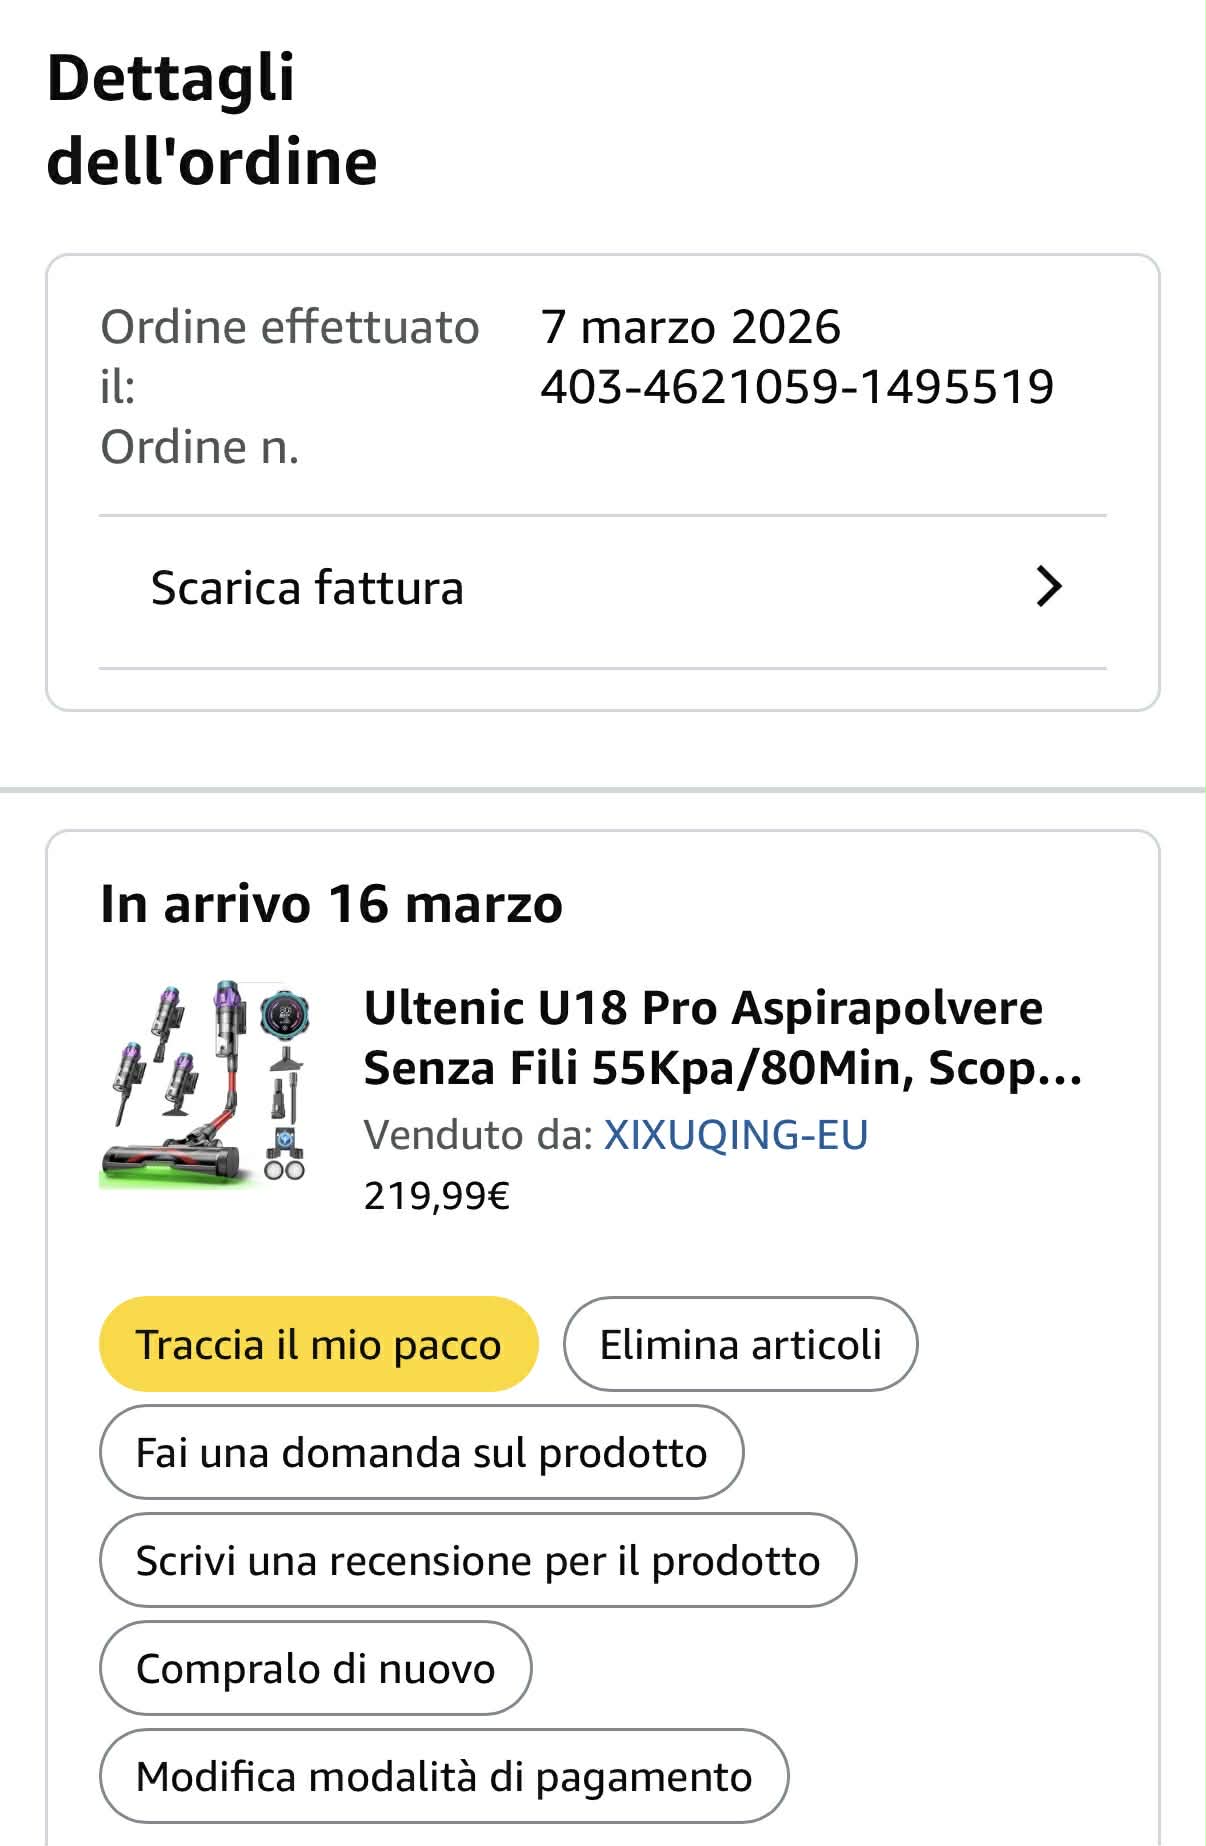Click the Dettagli dell'ordine page title
The image size is (1206, 1846).
212,119
